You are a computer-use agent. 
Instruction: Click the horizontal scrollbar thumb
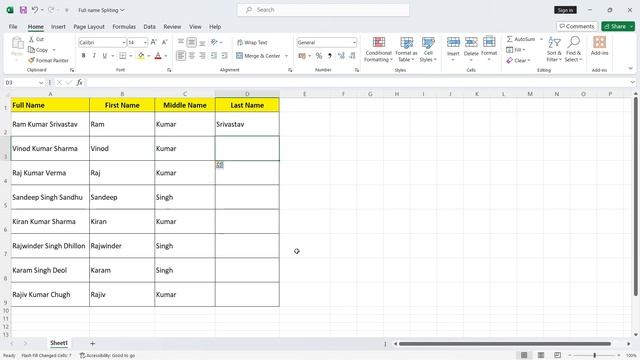pyautogui.click(x=504, y=344)
